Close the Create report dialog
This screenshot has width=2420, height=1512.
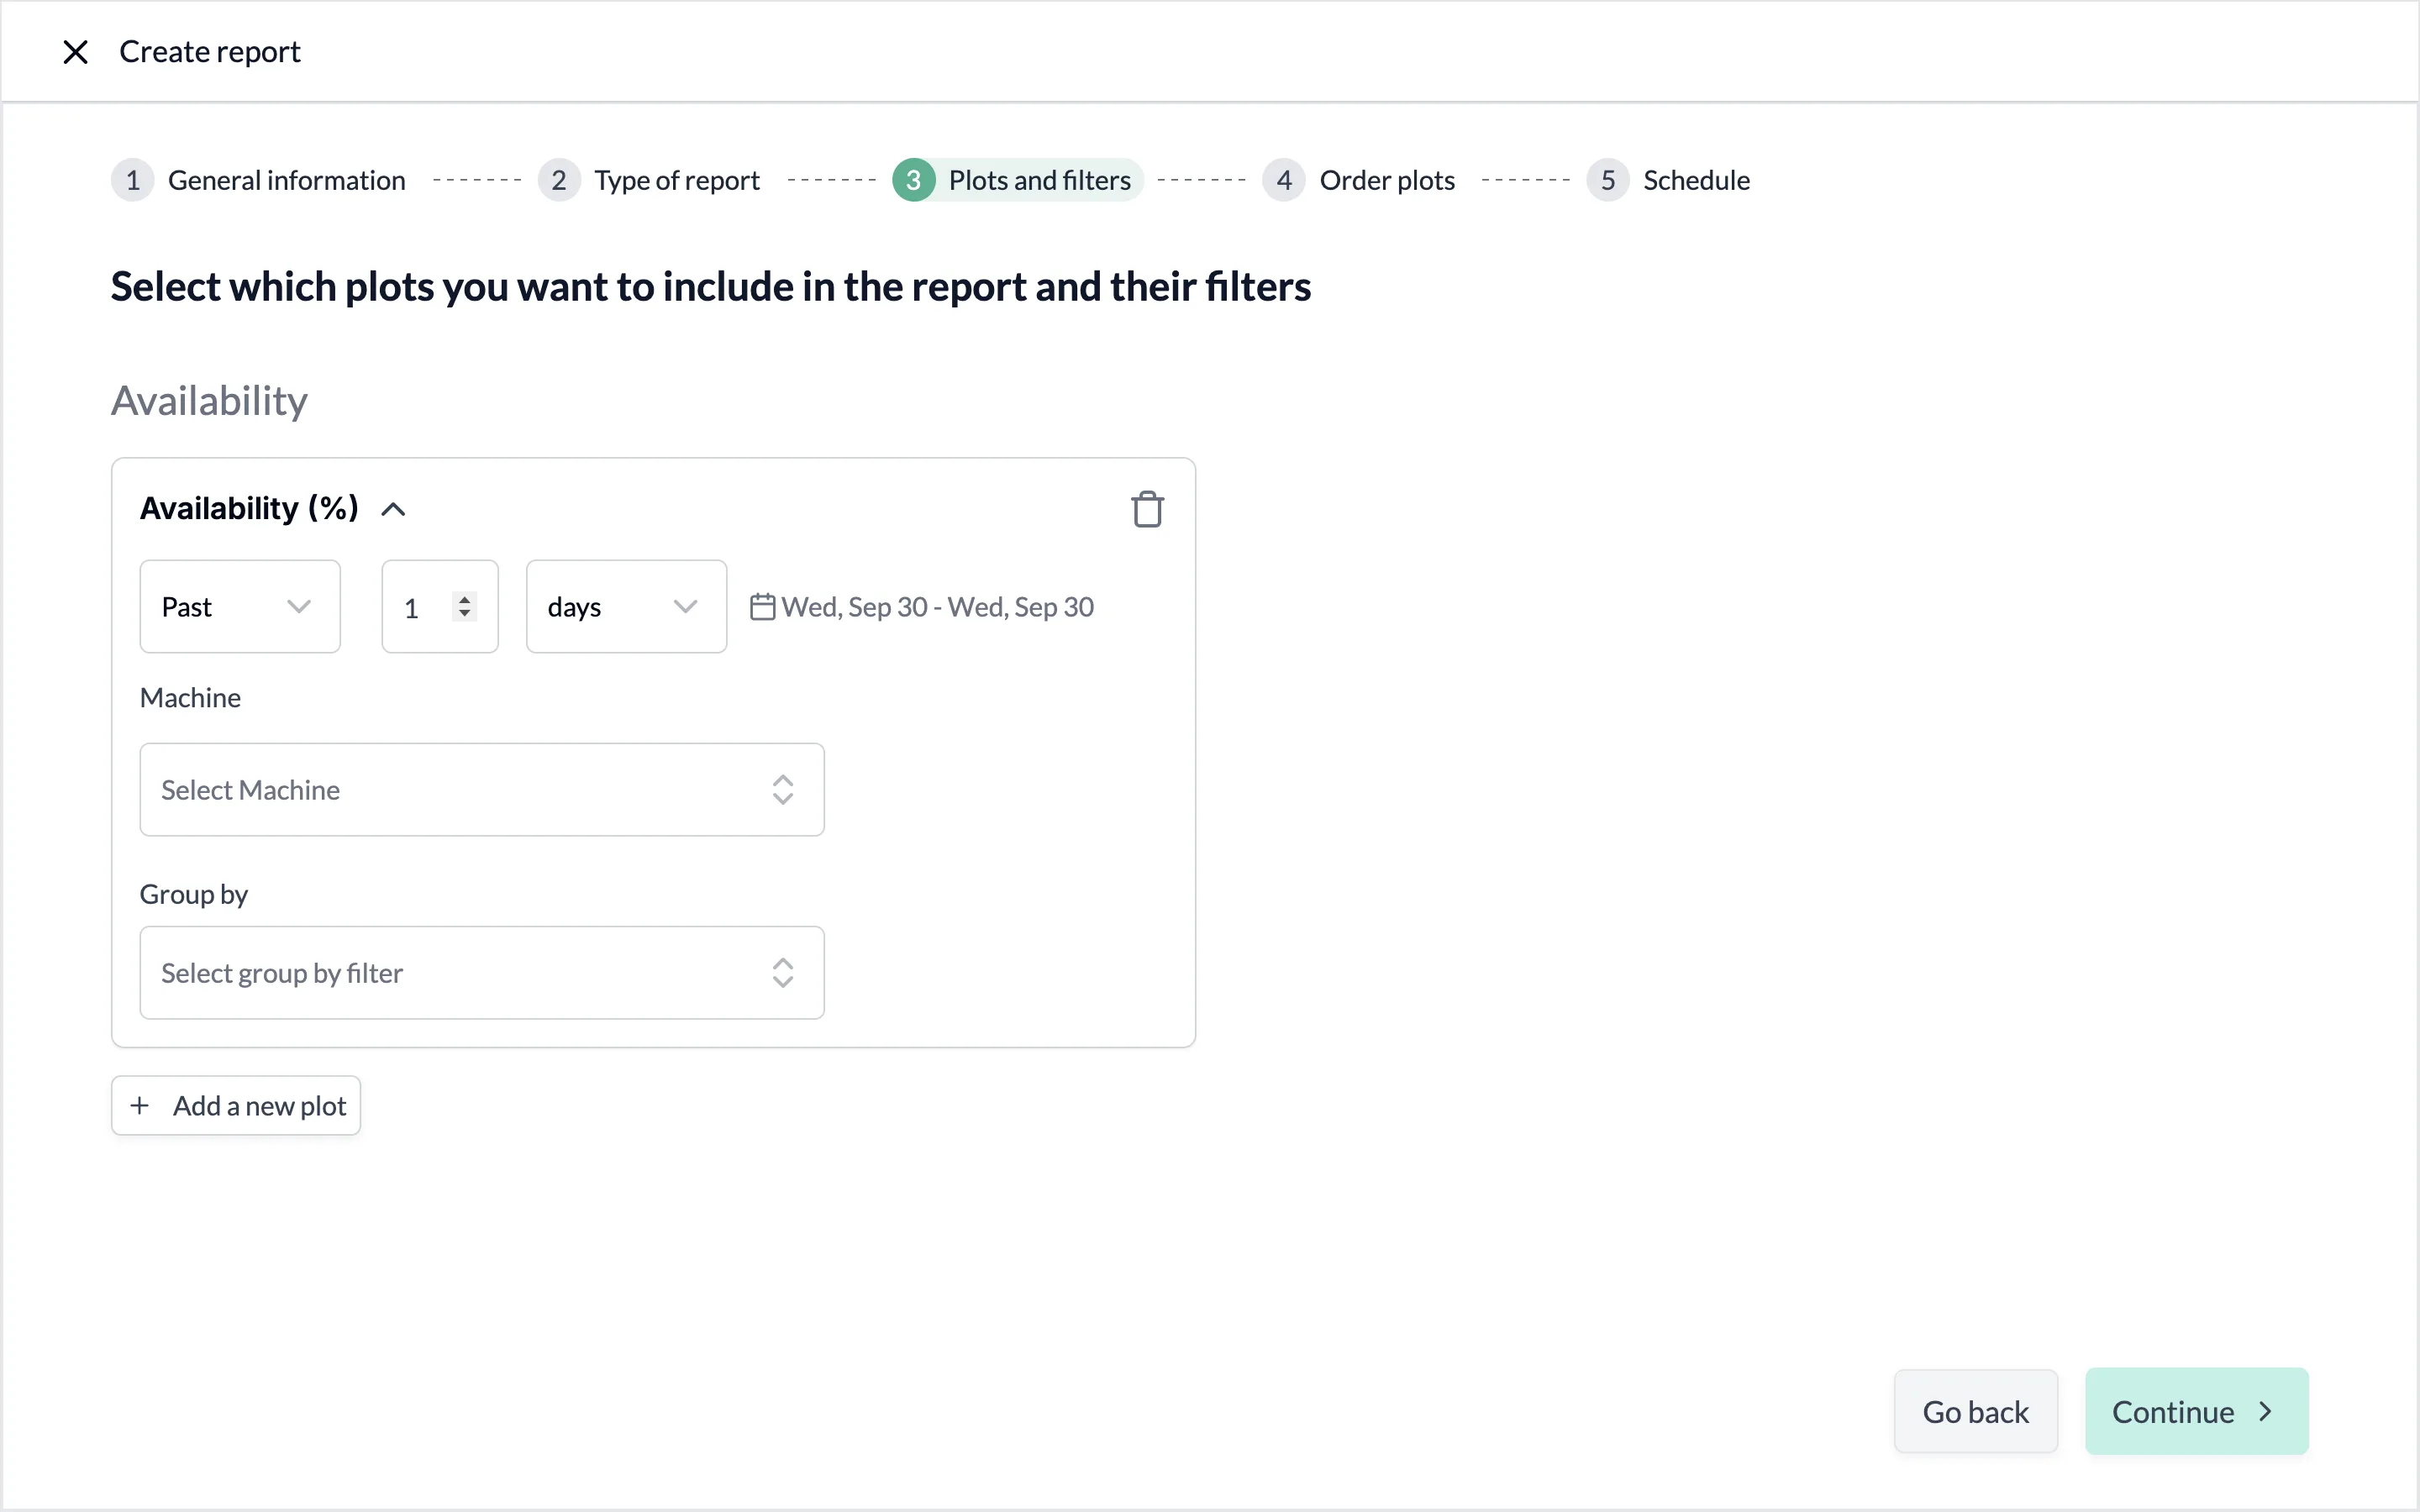pyautogui.click(x=75, y=52)
